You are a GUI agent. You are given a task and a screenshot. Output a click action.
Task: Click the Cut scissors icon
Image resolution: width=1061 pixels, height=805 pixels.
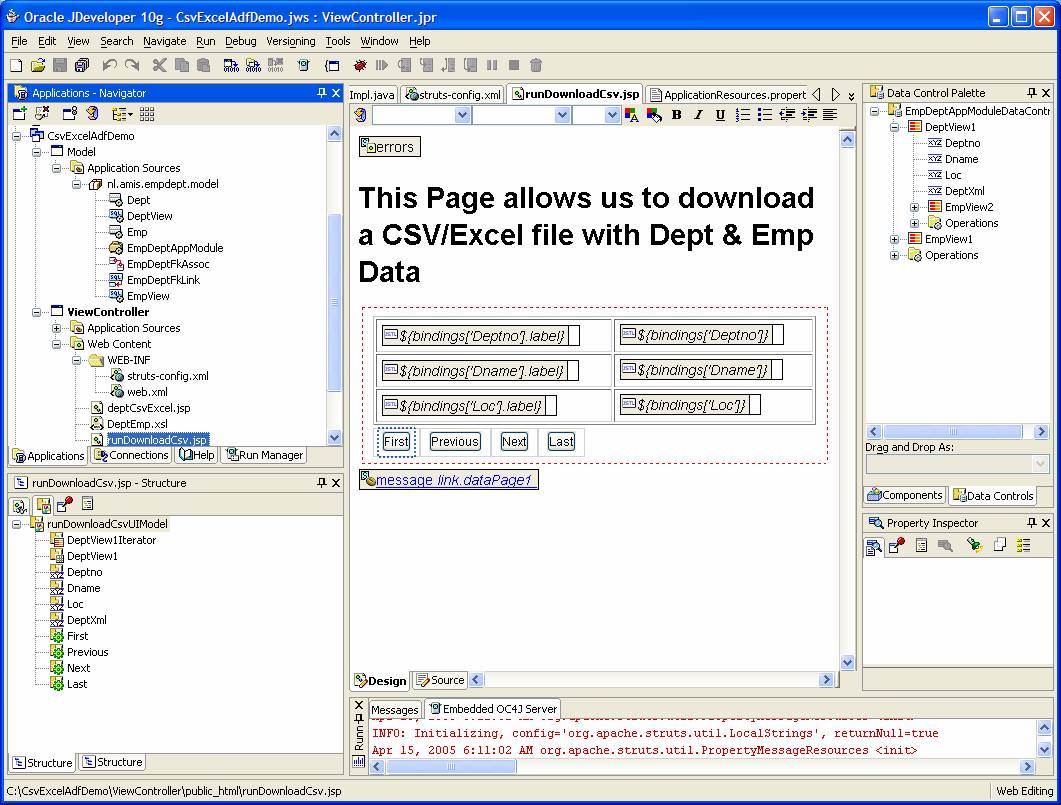click(x=159, y=65)
